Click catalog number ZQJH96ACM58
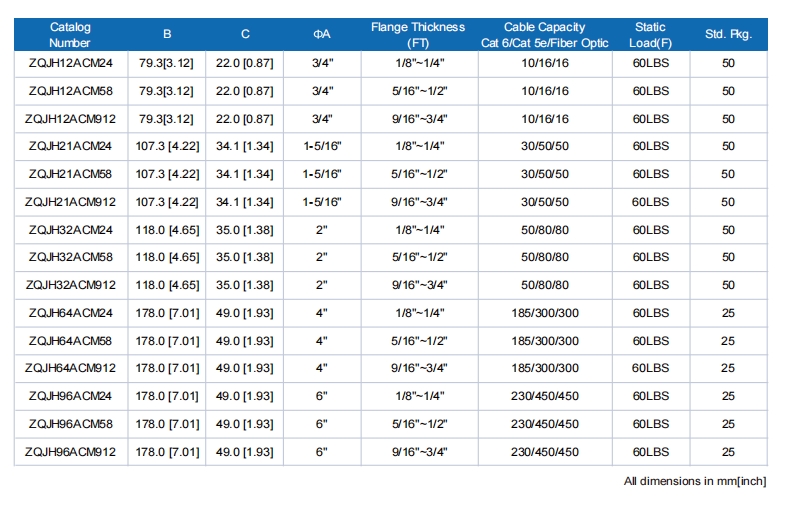Viewport: 788px width, 509px height. (x=70, y=424)
